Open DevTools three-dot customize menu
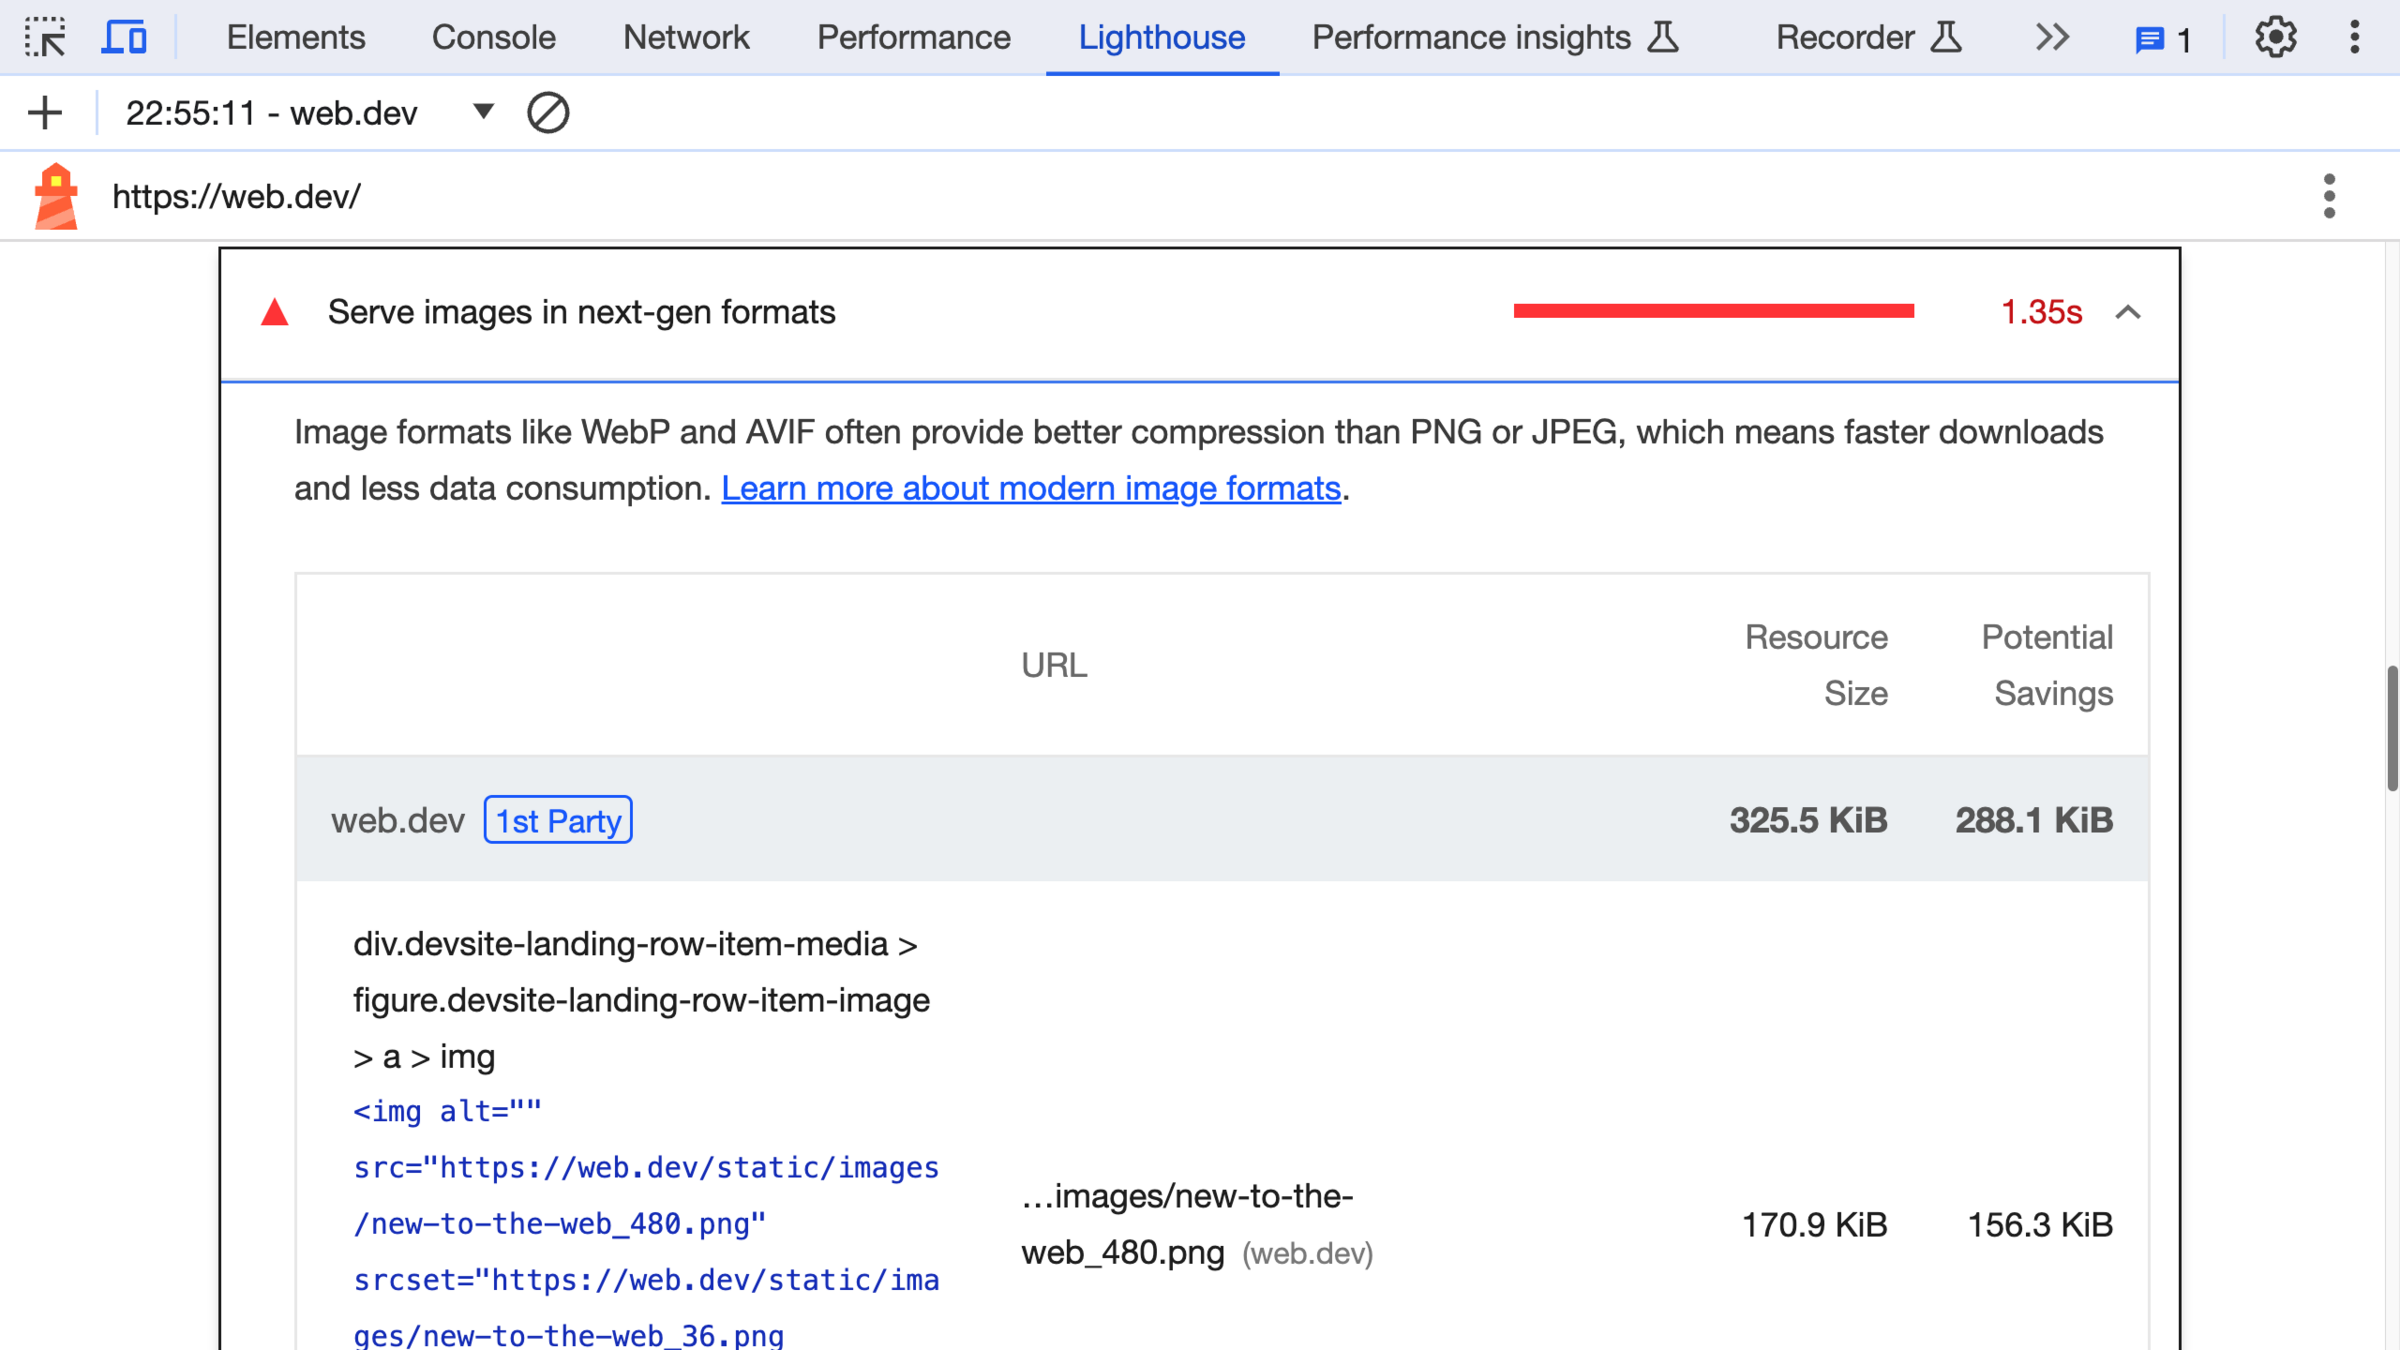 (2355, 37)
